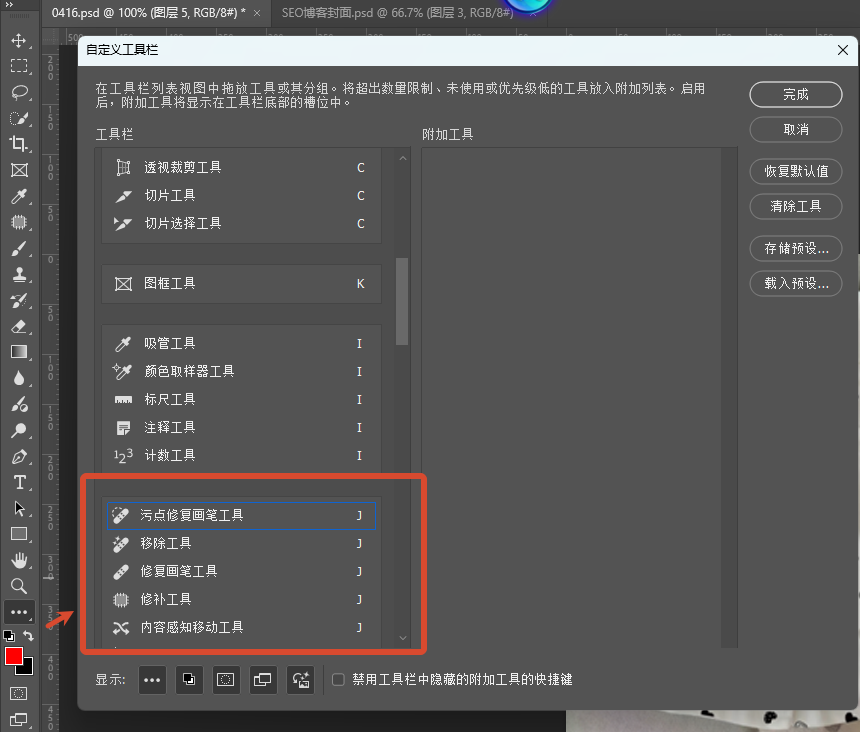Select the Move tool in the toolbar
The height and width of the screenshot is (732, 860).
click(x=18, y=41)
